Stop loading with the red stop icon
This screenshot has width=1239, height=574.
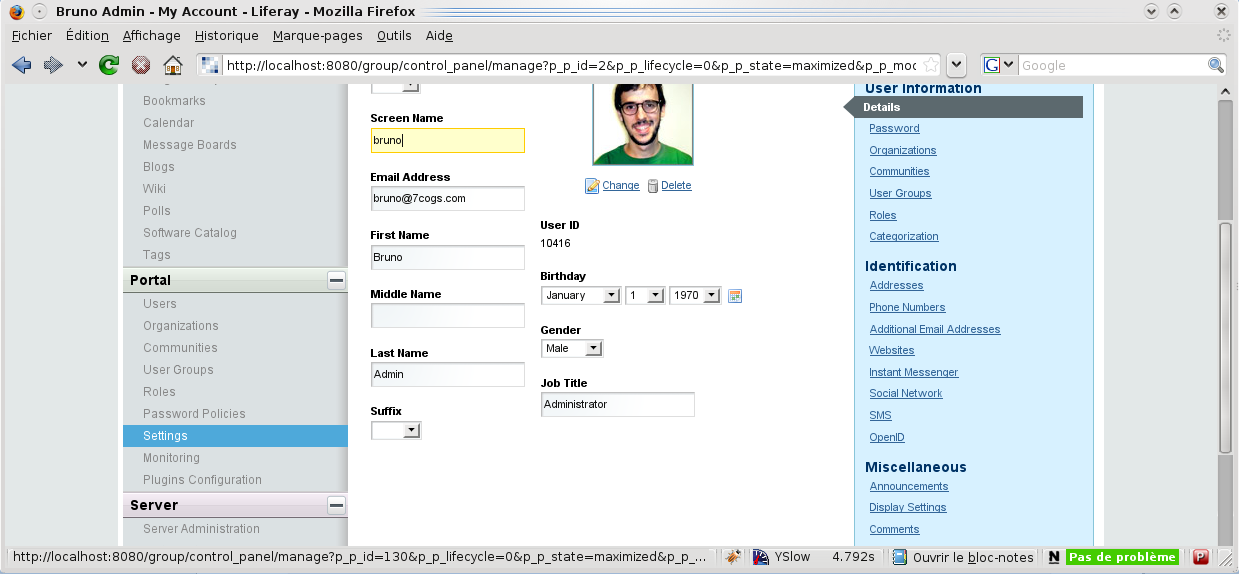click(x=141, y=65)
